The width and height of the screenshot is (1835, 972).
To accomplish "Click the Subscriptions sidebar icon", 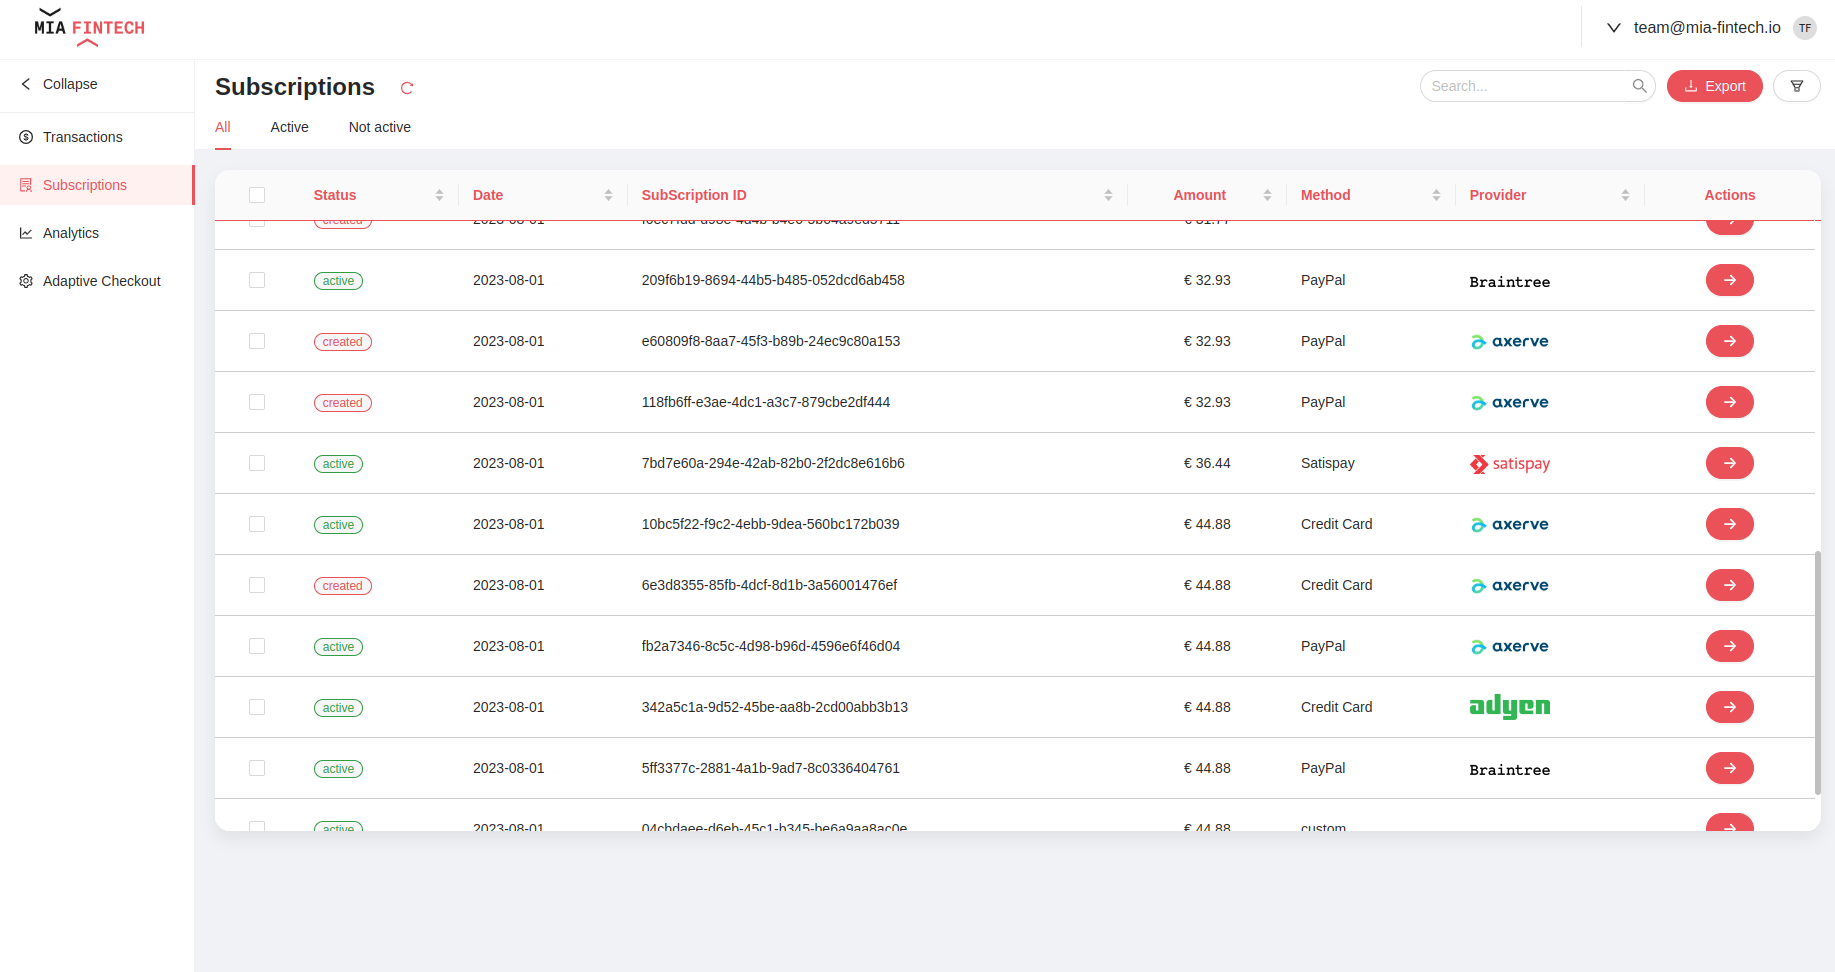I will [25, 185].
